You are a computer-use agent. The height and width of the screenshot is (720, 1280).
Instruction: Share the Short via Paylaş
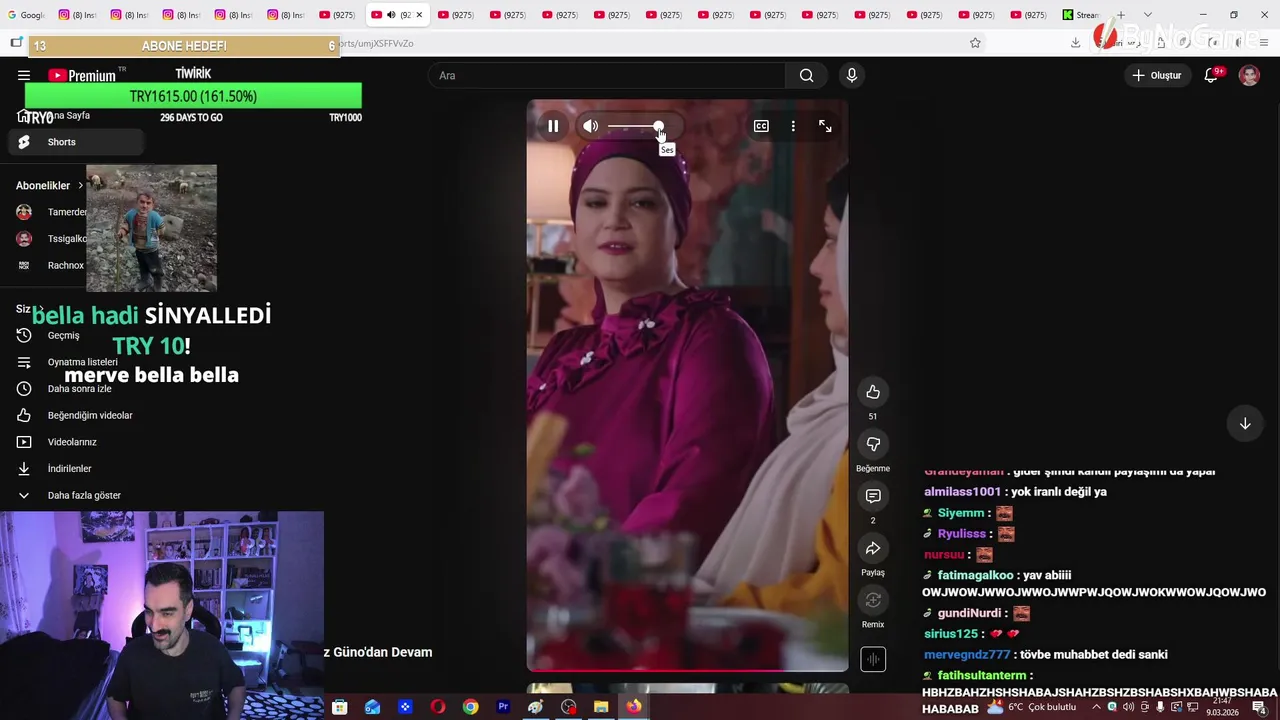[873, 548]
